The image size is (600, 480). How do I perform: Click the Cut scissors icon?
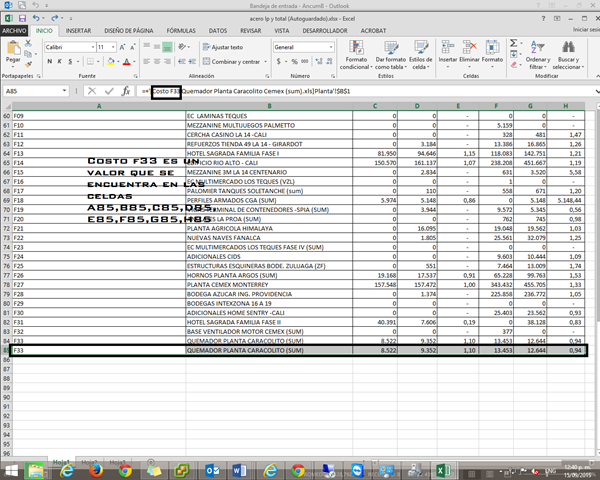[x=28, y=44]
